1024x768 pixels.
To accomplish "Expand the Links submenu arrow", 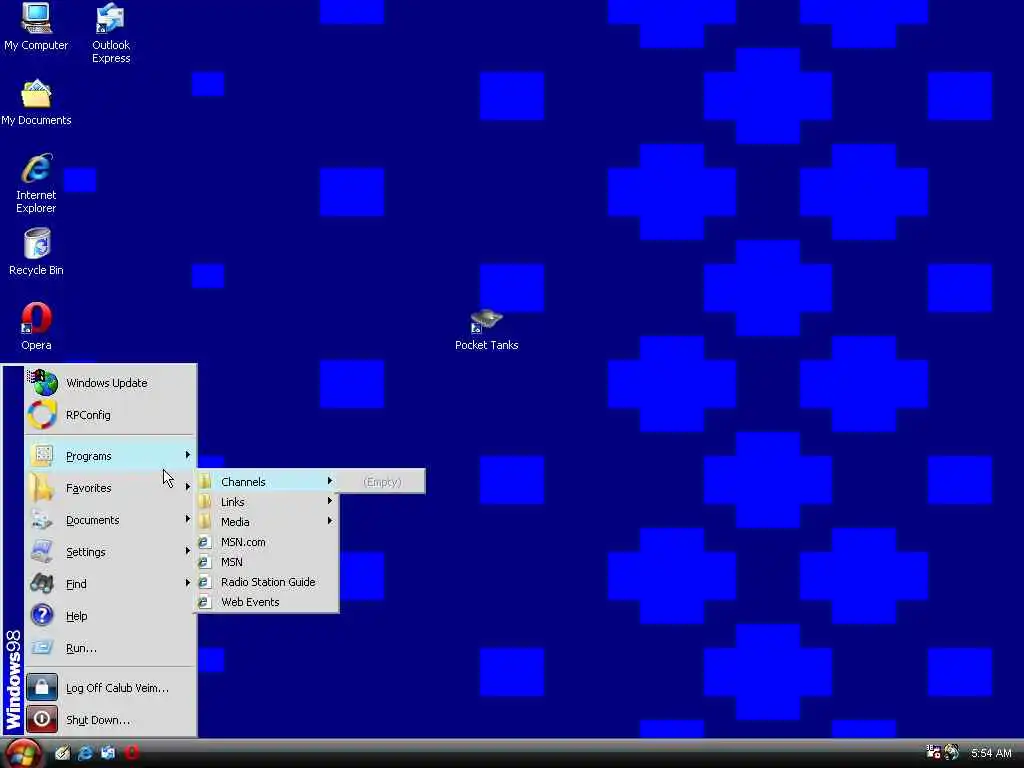I will 330,501.
